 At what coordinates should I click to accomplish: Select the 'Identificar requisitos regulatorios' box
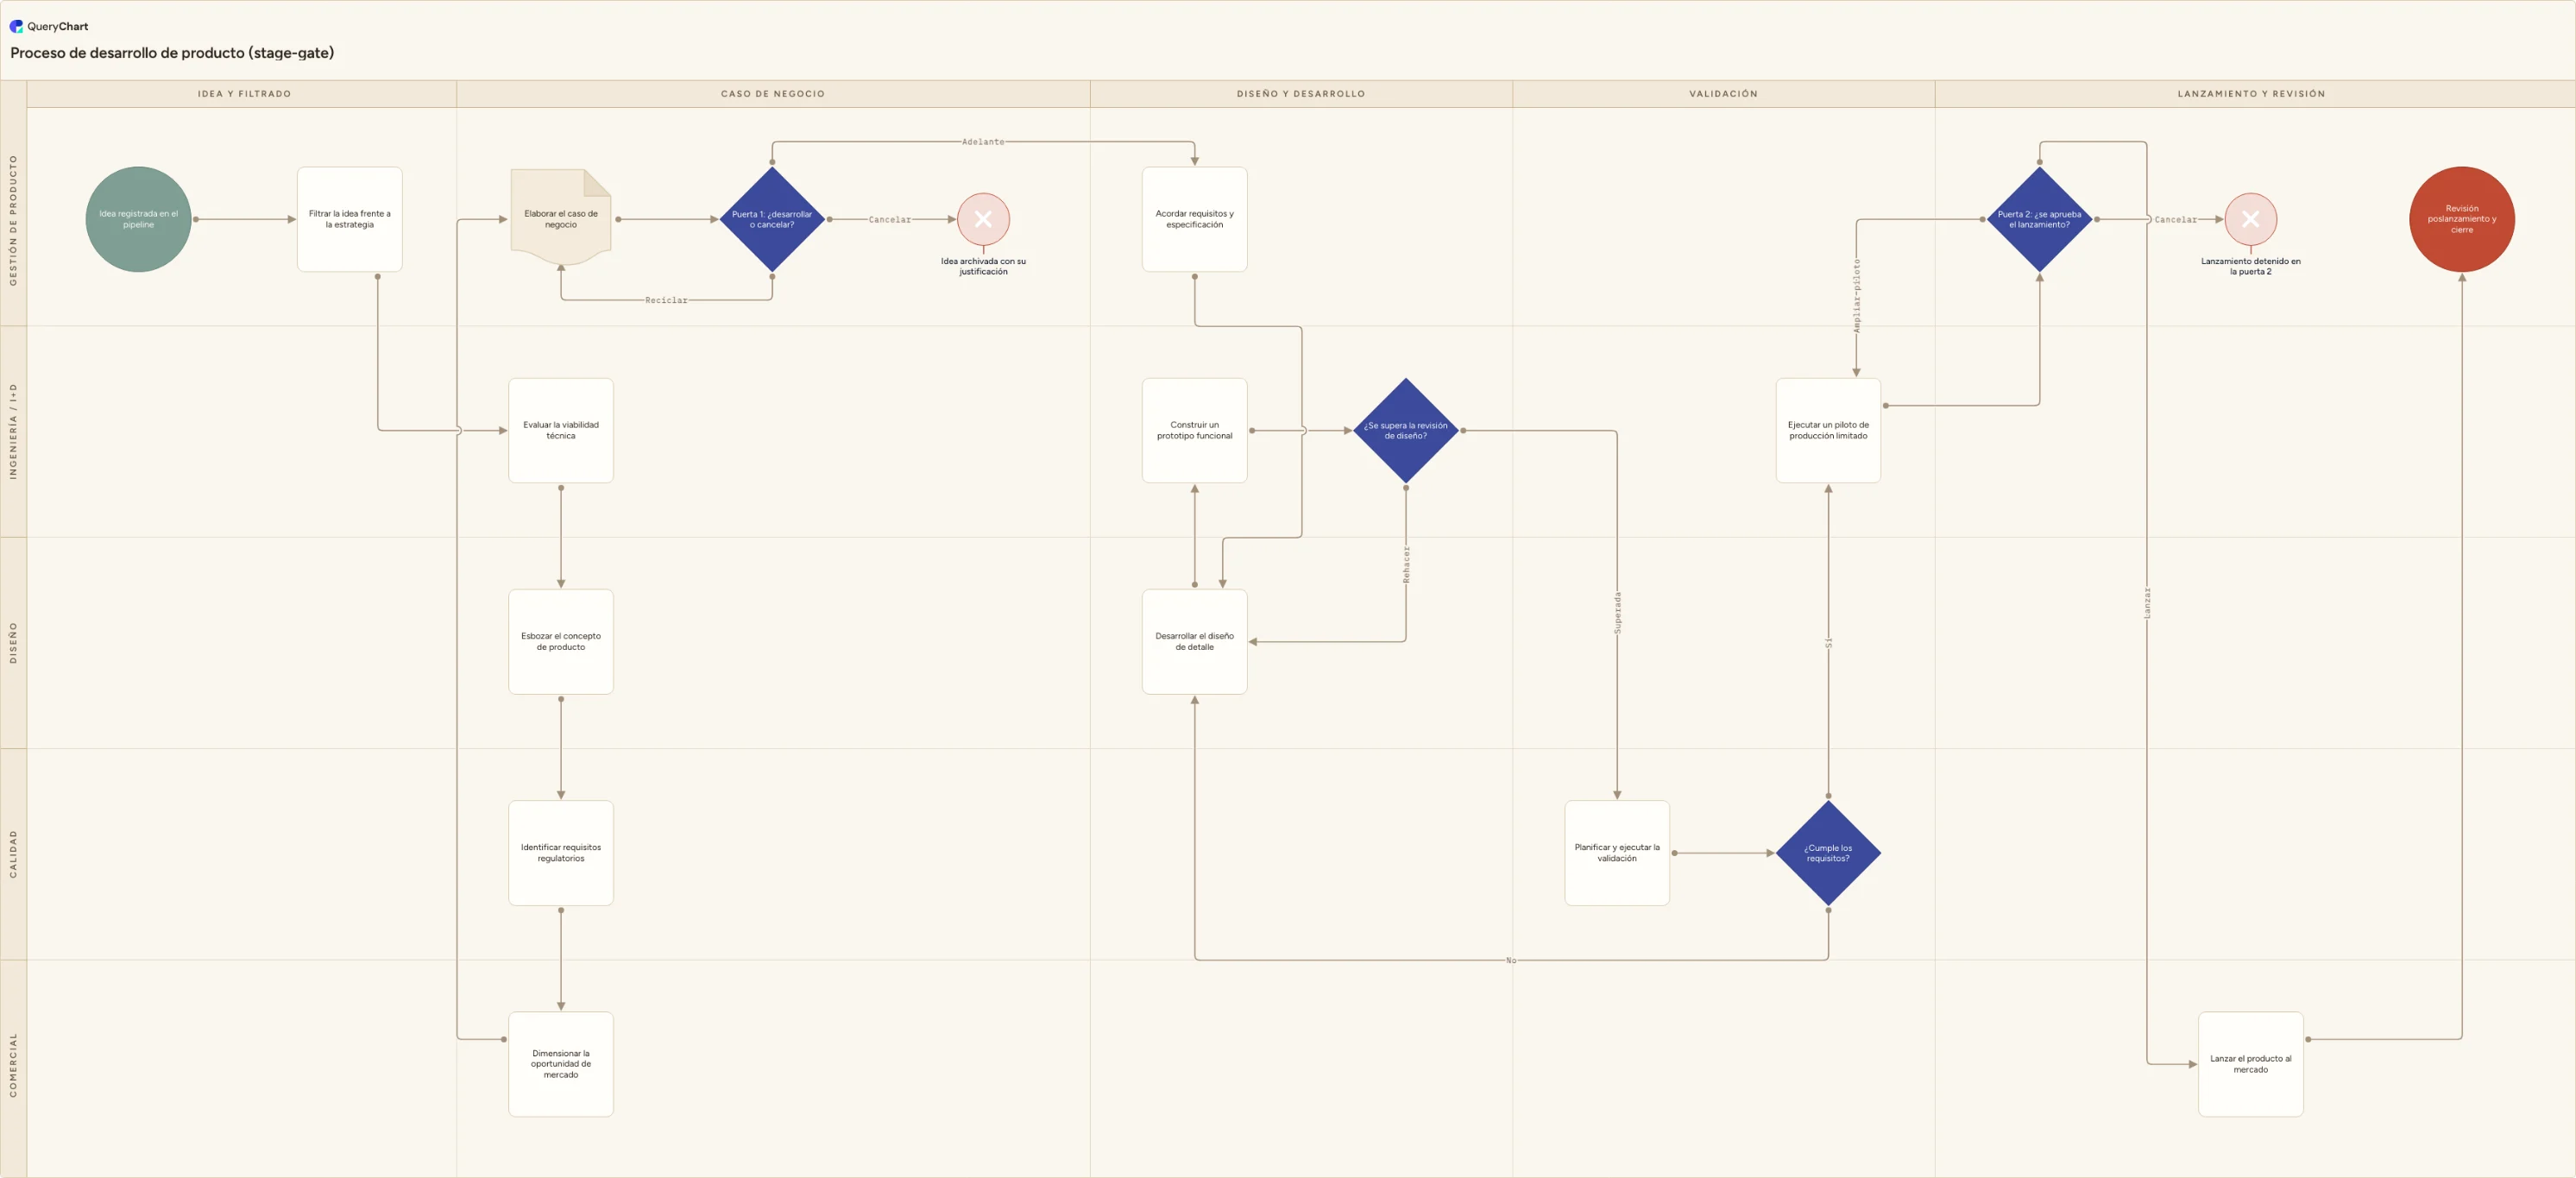pyautogui.click(x=561, y=853)
